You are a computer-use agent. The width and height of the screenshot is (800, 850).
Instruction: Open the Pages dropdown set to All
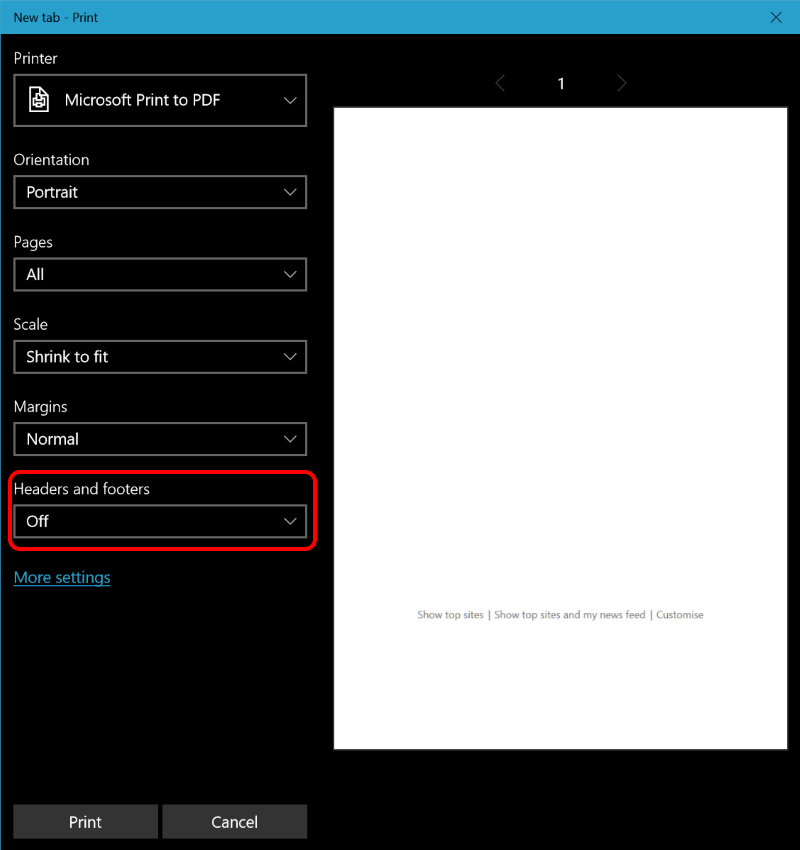click(160, 274)
